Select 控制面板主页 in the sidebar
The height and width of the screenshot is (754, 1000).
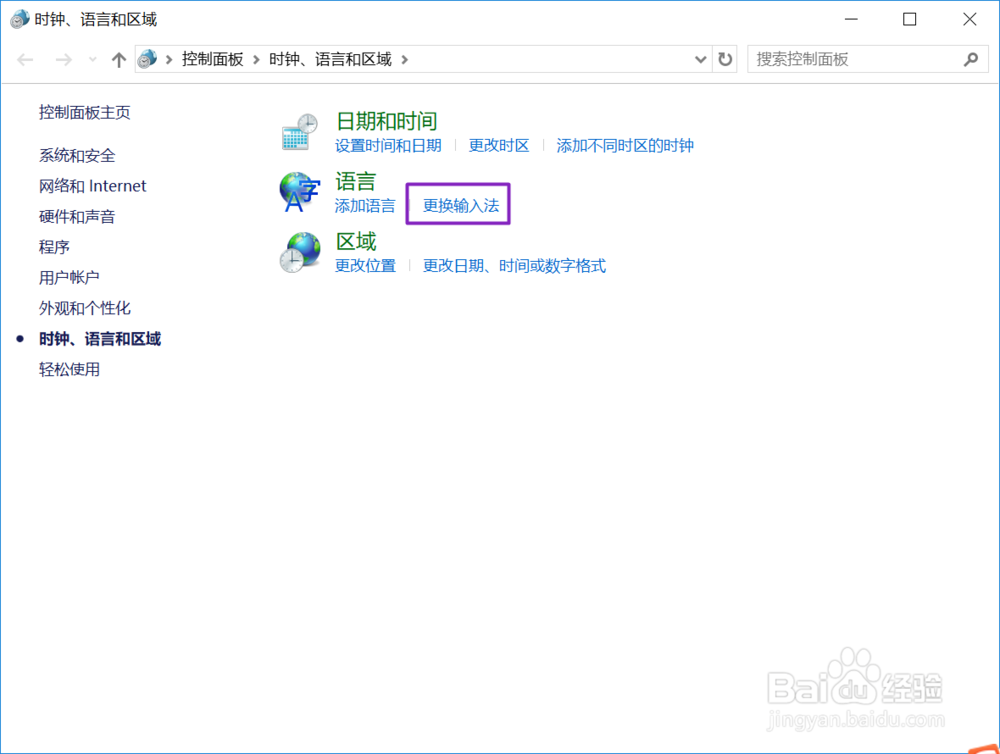(84, 112)
